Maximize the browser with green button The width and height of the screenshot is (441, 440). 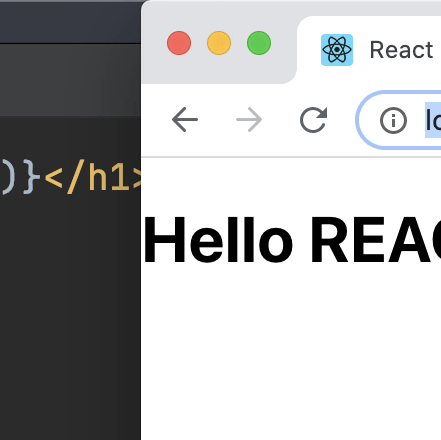(x=259, y=43)
